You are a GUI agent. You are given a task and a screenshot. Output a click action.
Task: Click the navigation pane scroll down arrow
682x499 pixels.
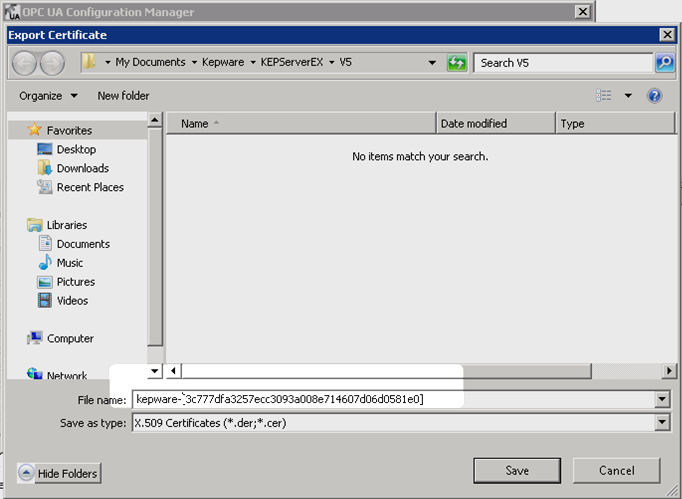point(154,371)
